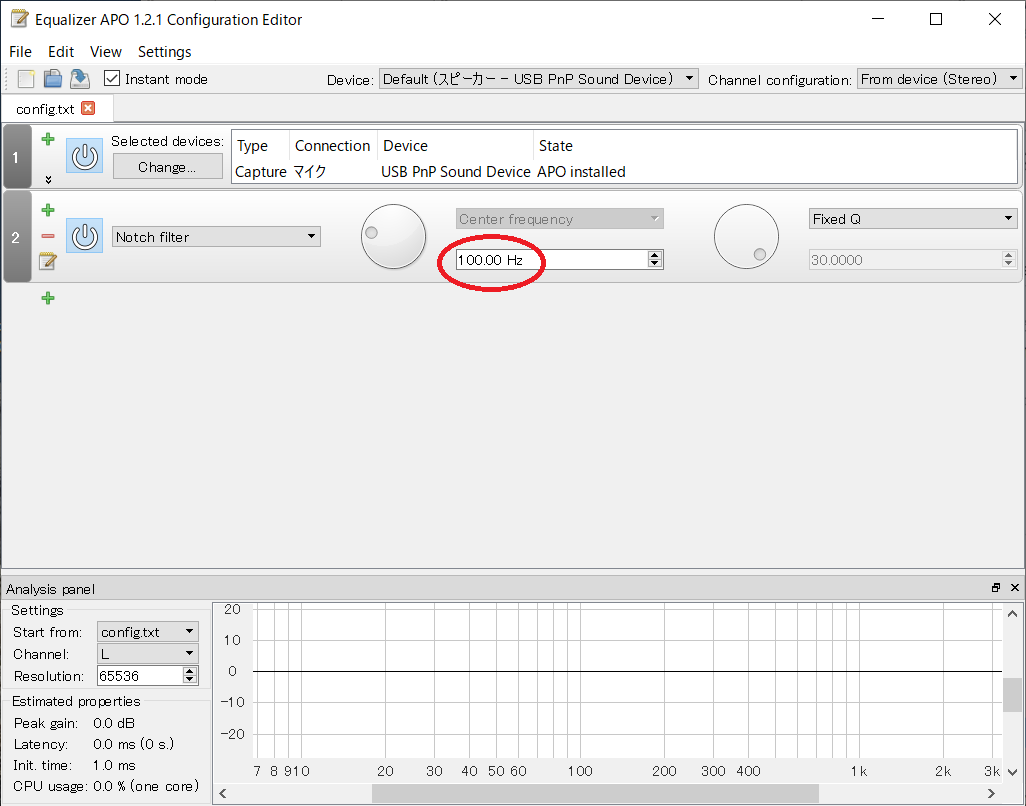Viewport: 1026px width, 806px height.
Task: Add a filter with row 2 plus icon
Action: click(x=48, y=210)
